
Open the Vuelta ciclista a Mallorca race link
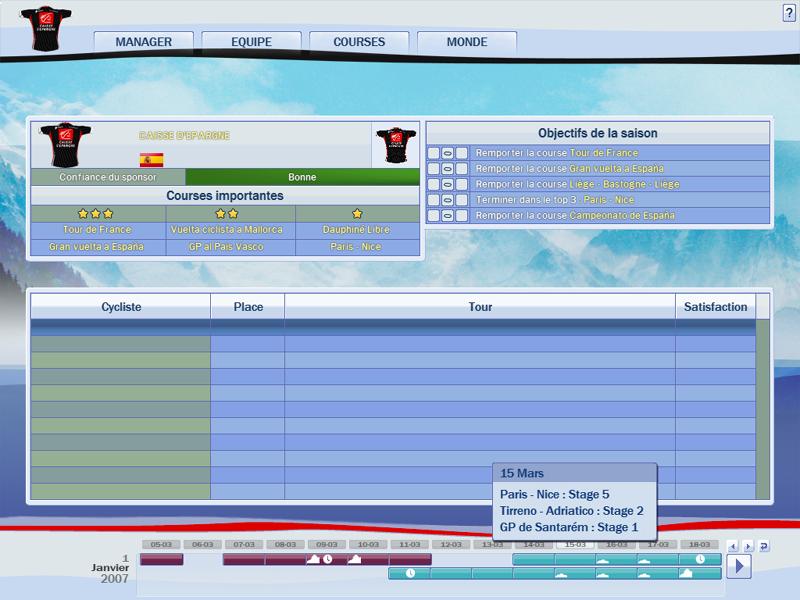coord(227,230)
